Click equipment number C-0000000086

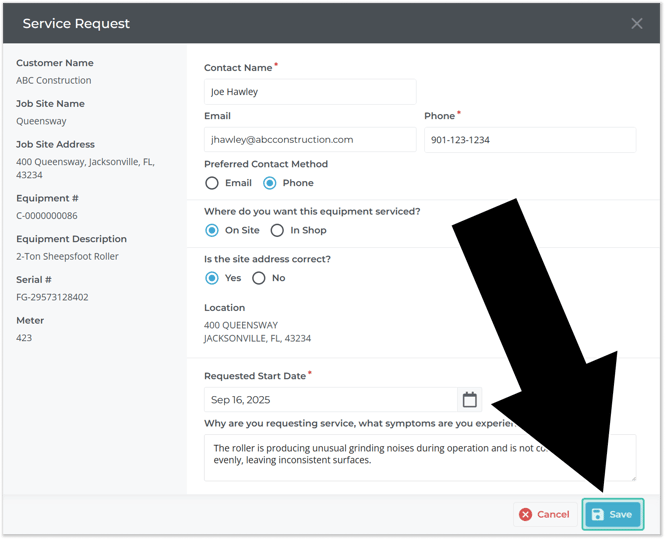tap(47, 215)
